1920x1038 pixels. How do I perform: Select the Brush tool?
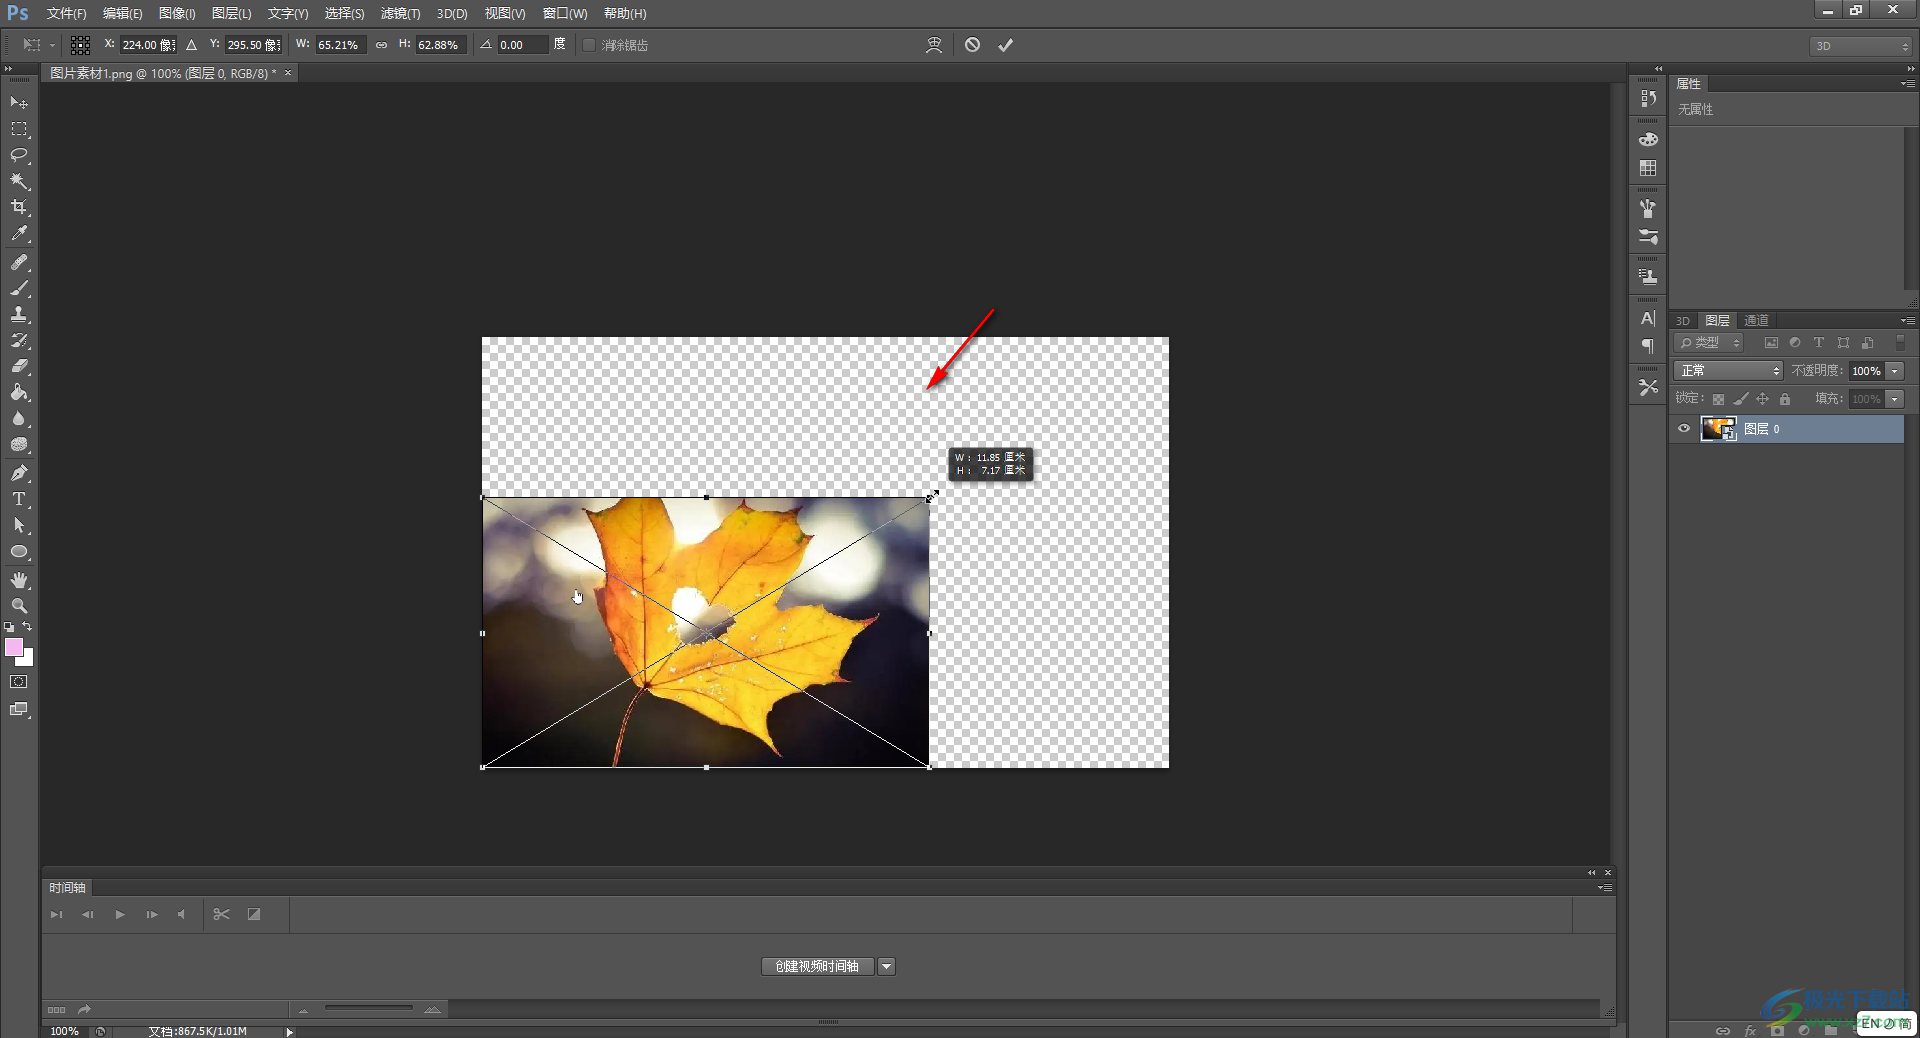pos(19,288)
